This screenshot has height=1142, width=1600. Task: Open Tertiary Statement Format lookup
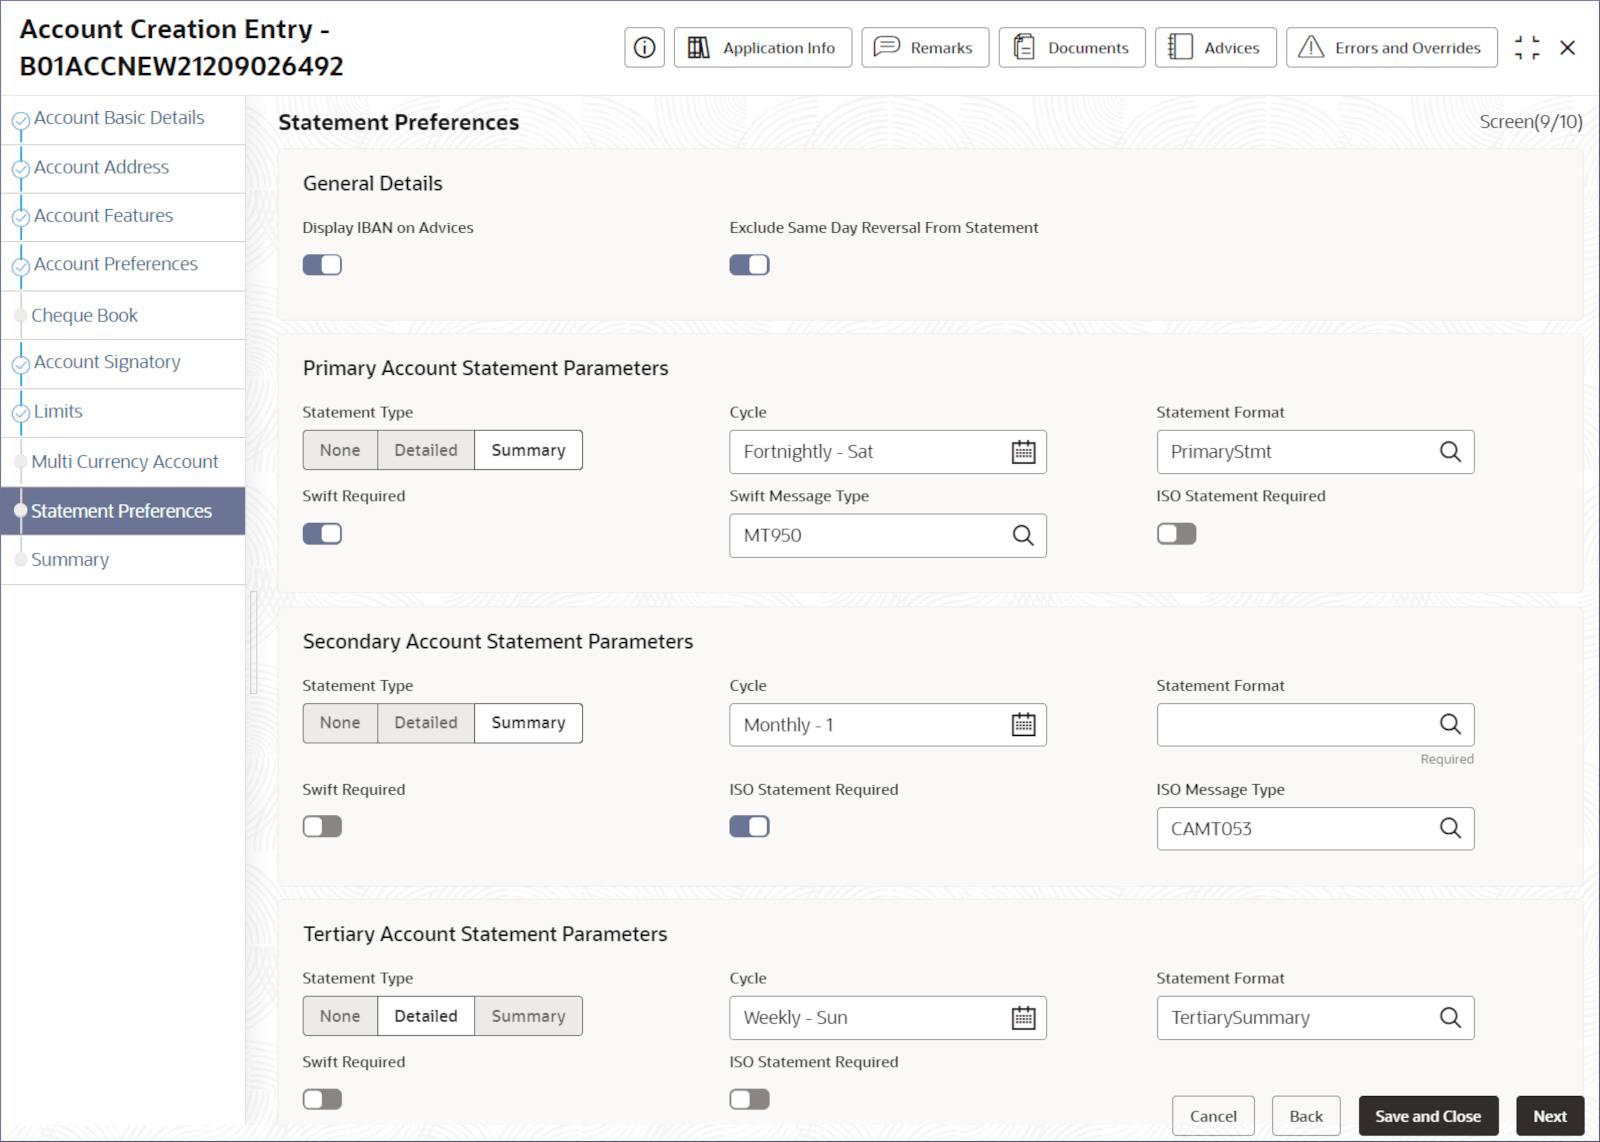coord(1449,1018)
